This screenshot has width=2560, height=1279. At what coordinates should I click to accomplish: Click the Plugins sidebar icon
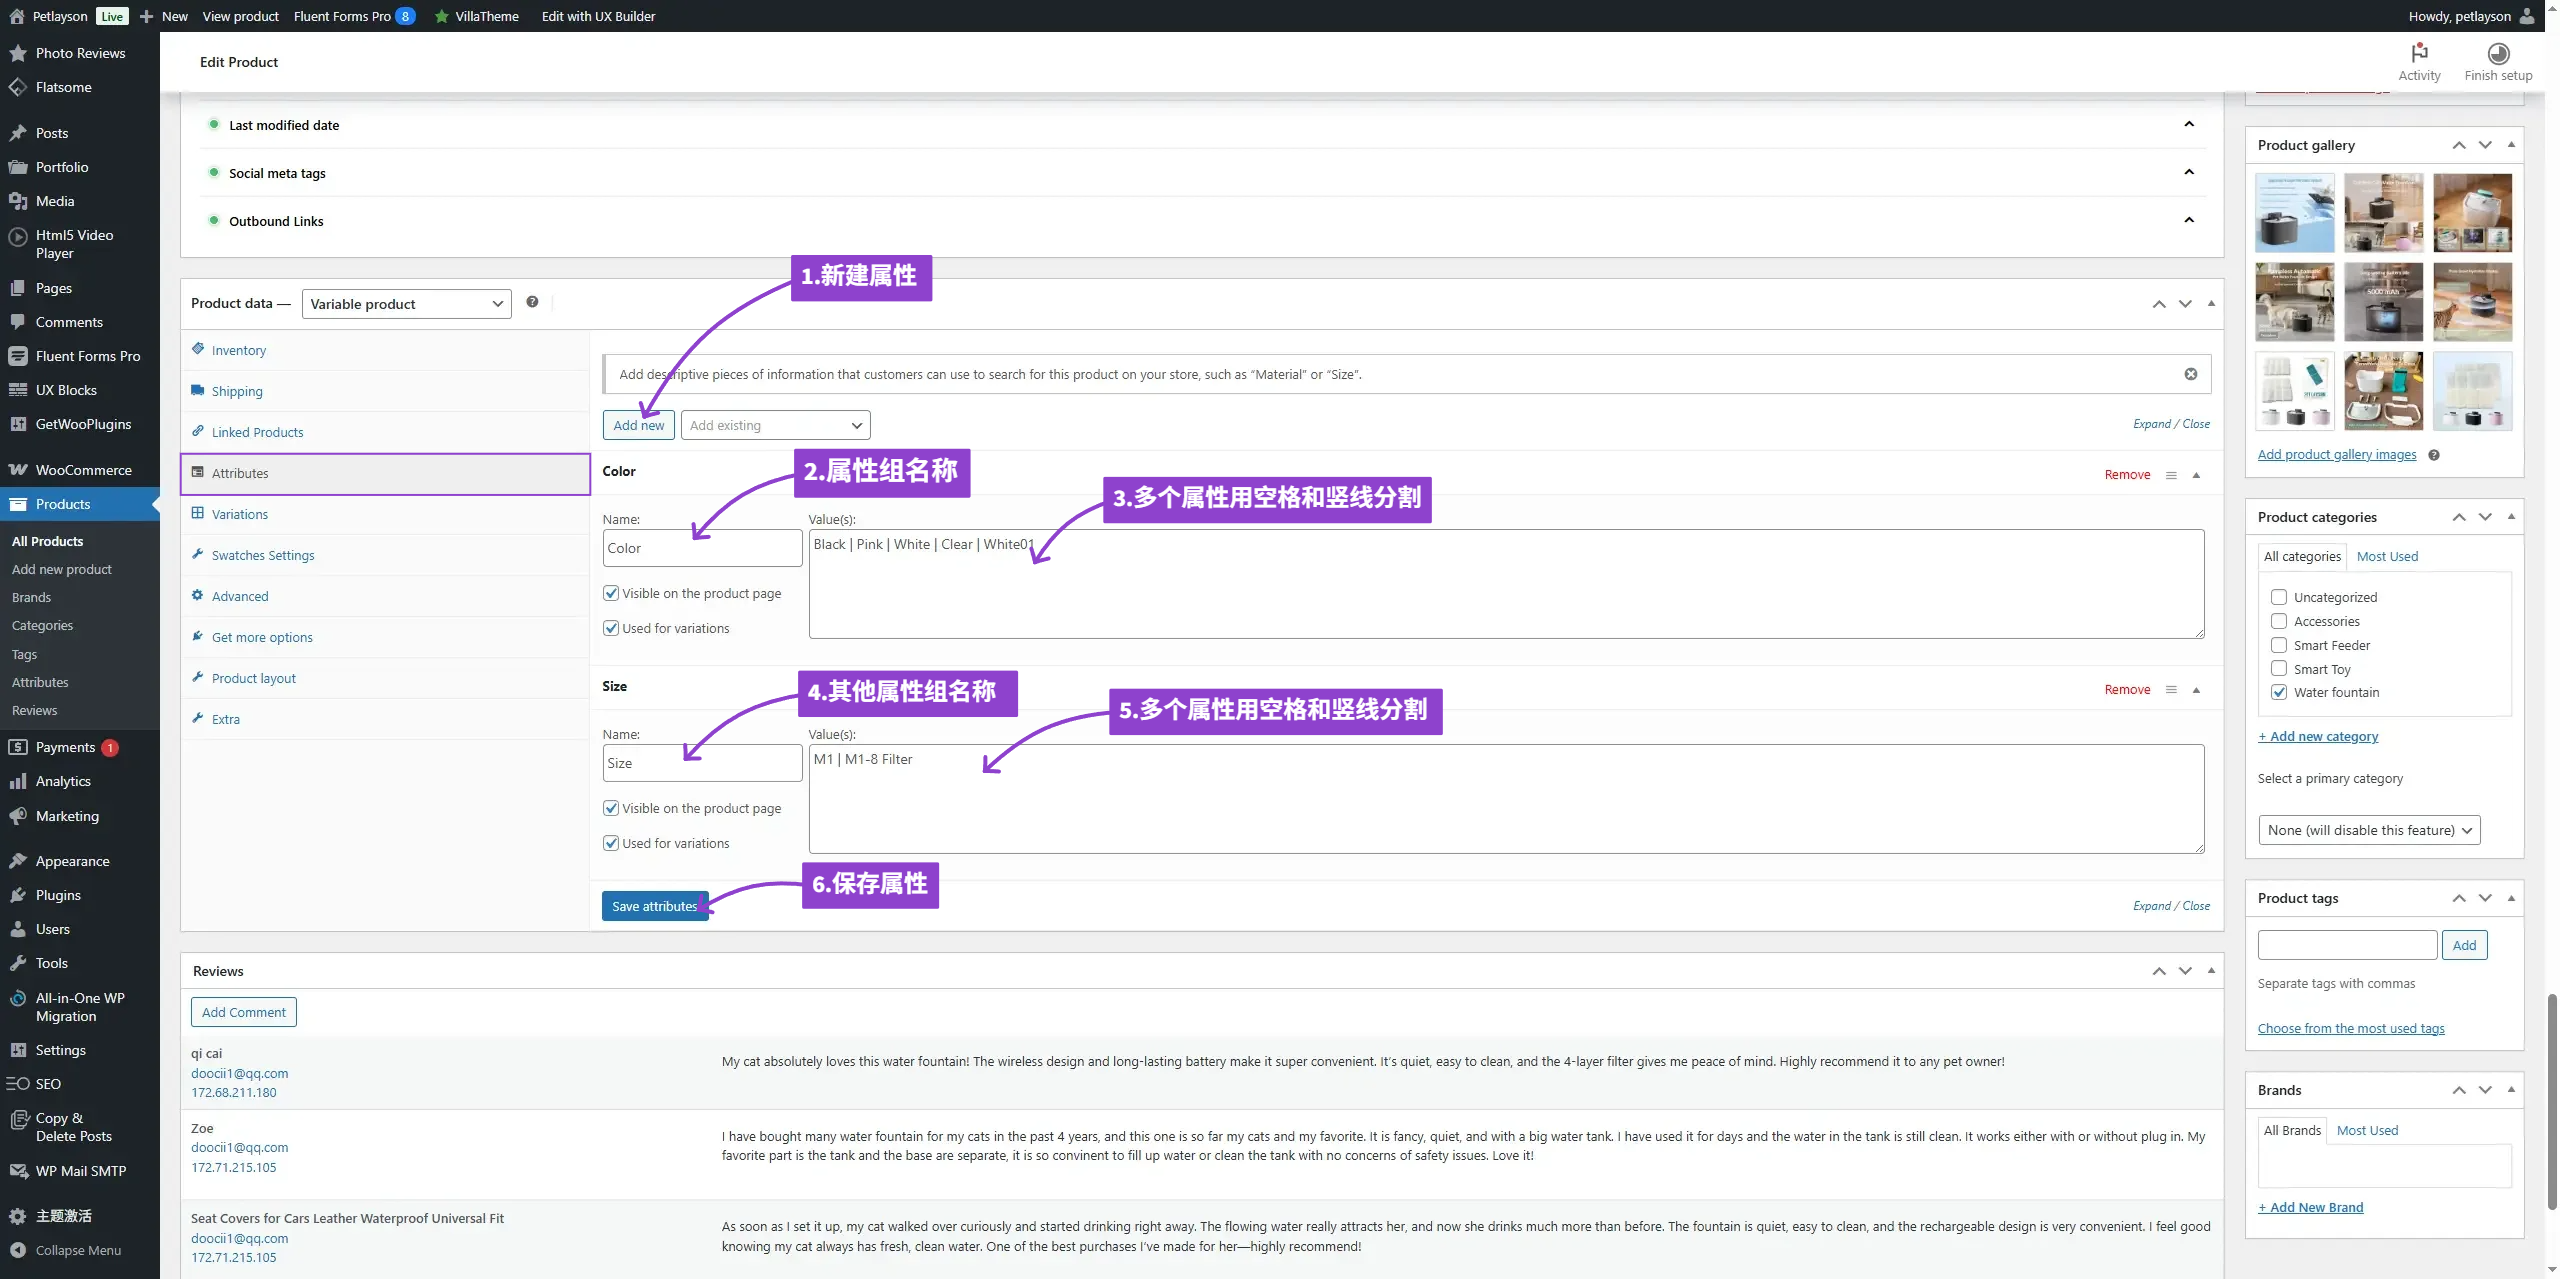18,896
